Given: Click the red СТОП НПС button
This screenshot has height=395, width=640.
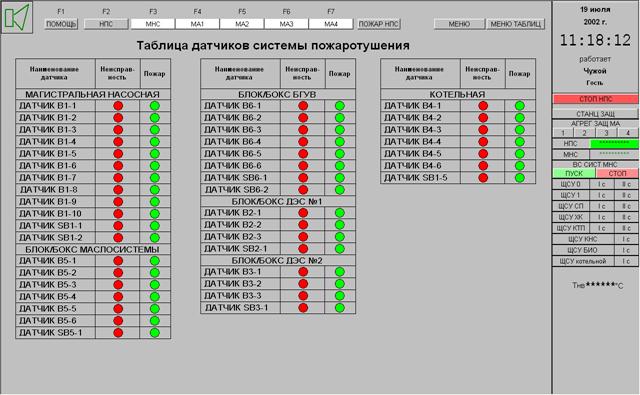Looking at the screenshot, I should tap(596, 99).
